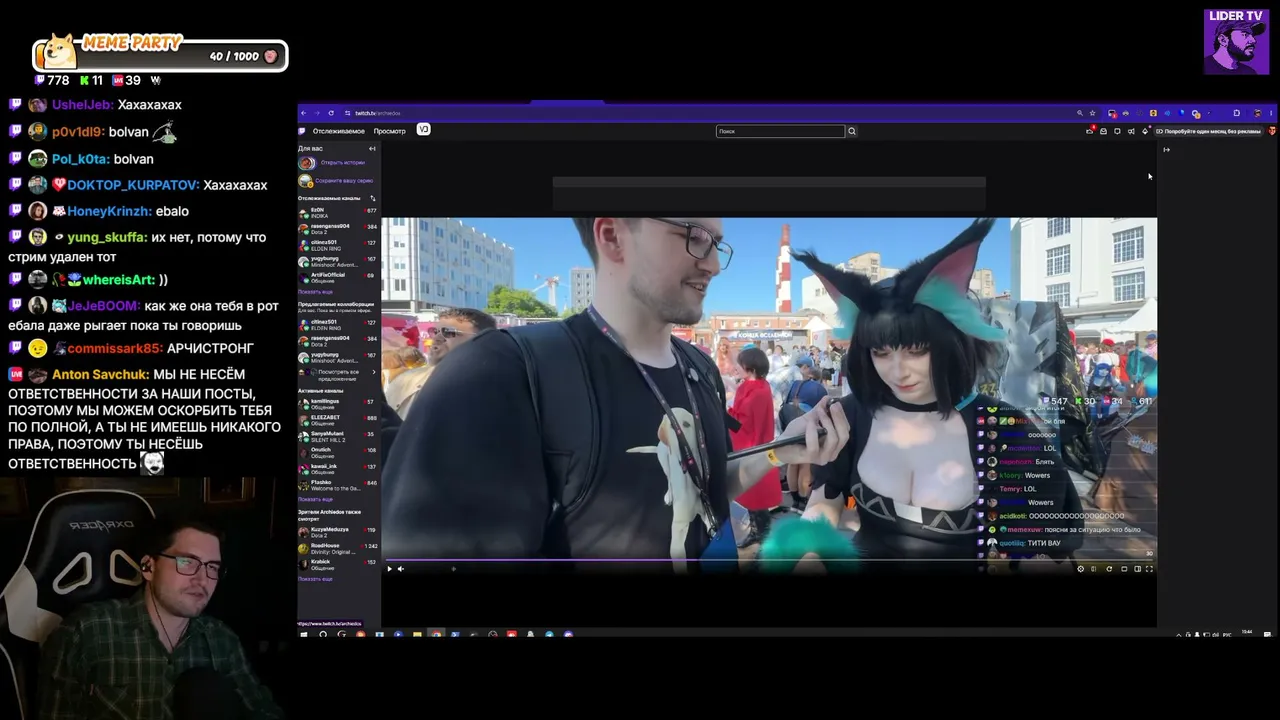
Task: Click the HoneyKrinzh chat username
Action: 109,212
